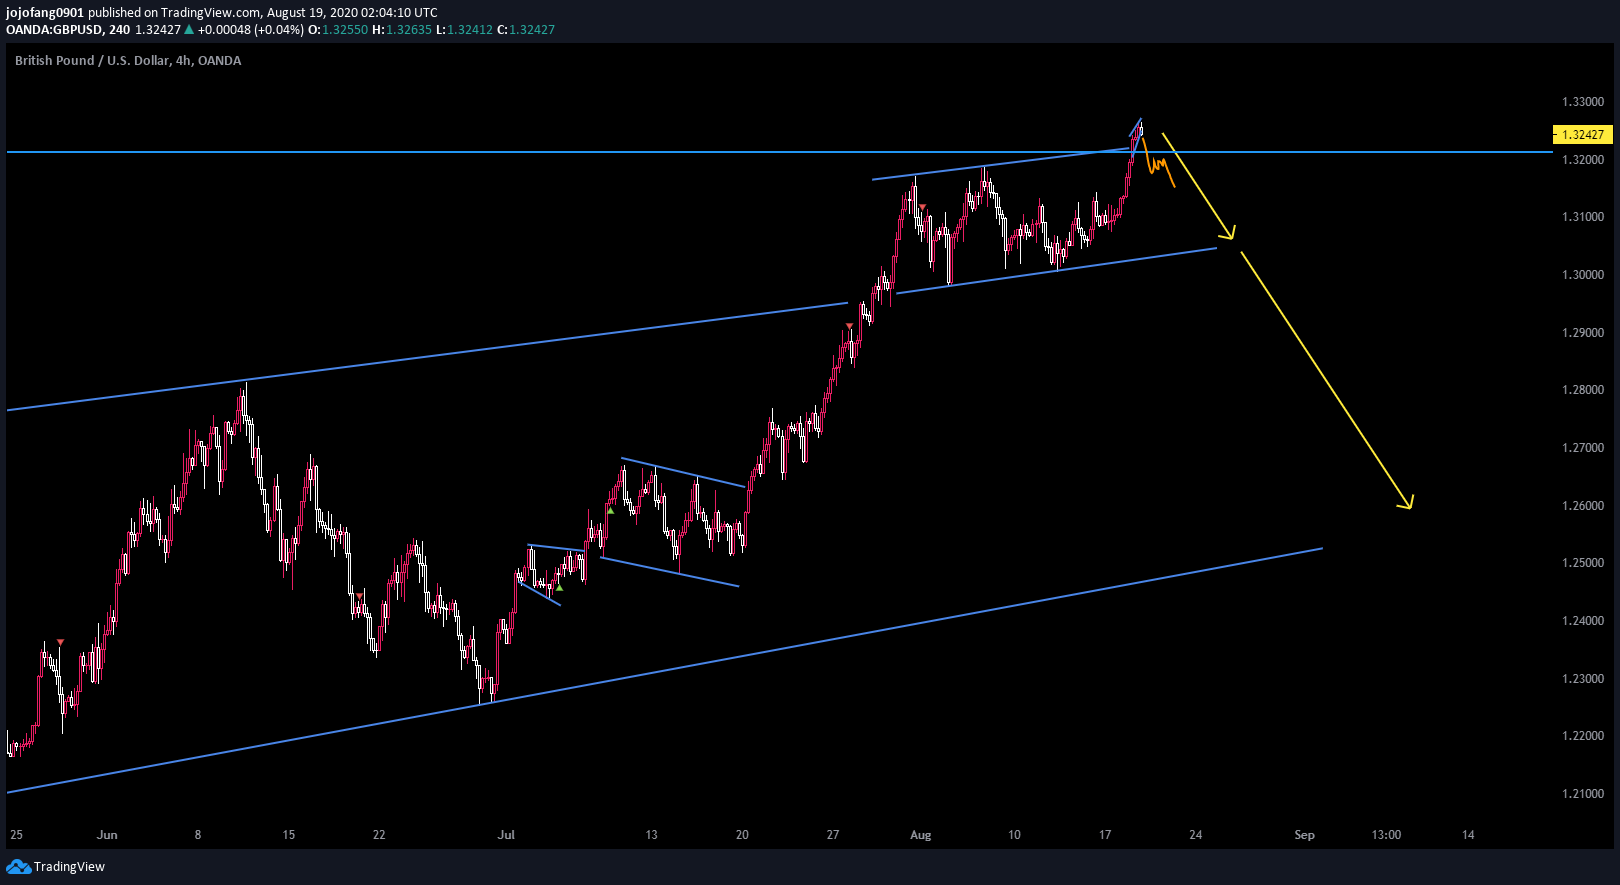Click the OANDA:GBPUSD symbol text

(54, 30)
